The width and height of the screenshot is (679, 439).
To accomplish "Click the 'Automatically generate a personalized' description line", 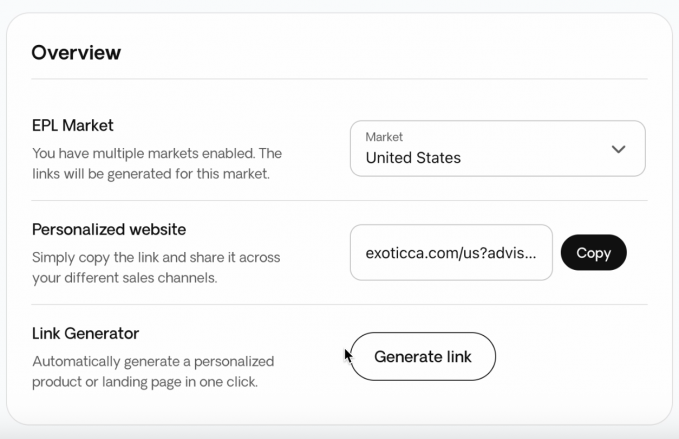I will [153, 362].
